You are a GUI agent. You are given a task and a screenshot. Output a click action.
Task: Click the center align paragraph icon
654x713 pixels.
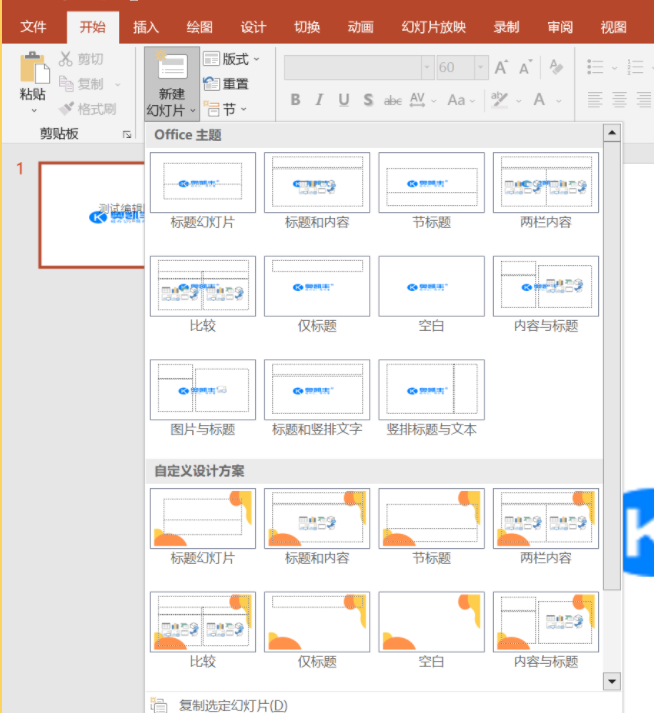click(x=619, y=100)
